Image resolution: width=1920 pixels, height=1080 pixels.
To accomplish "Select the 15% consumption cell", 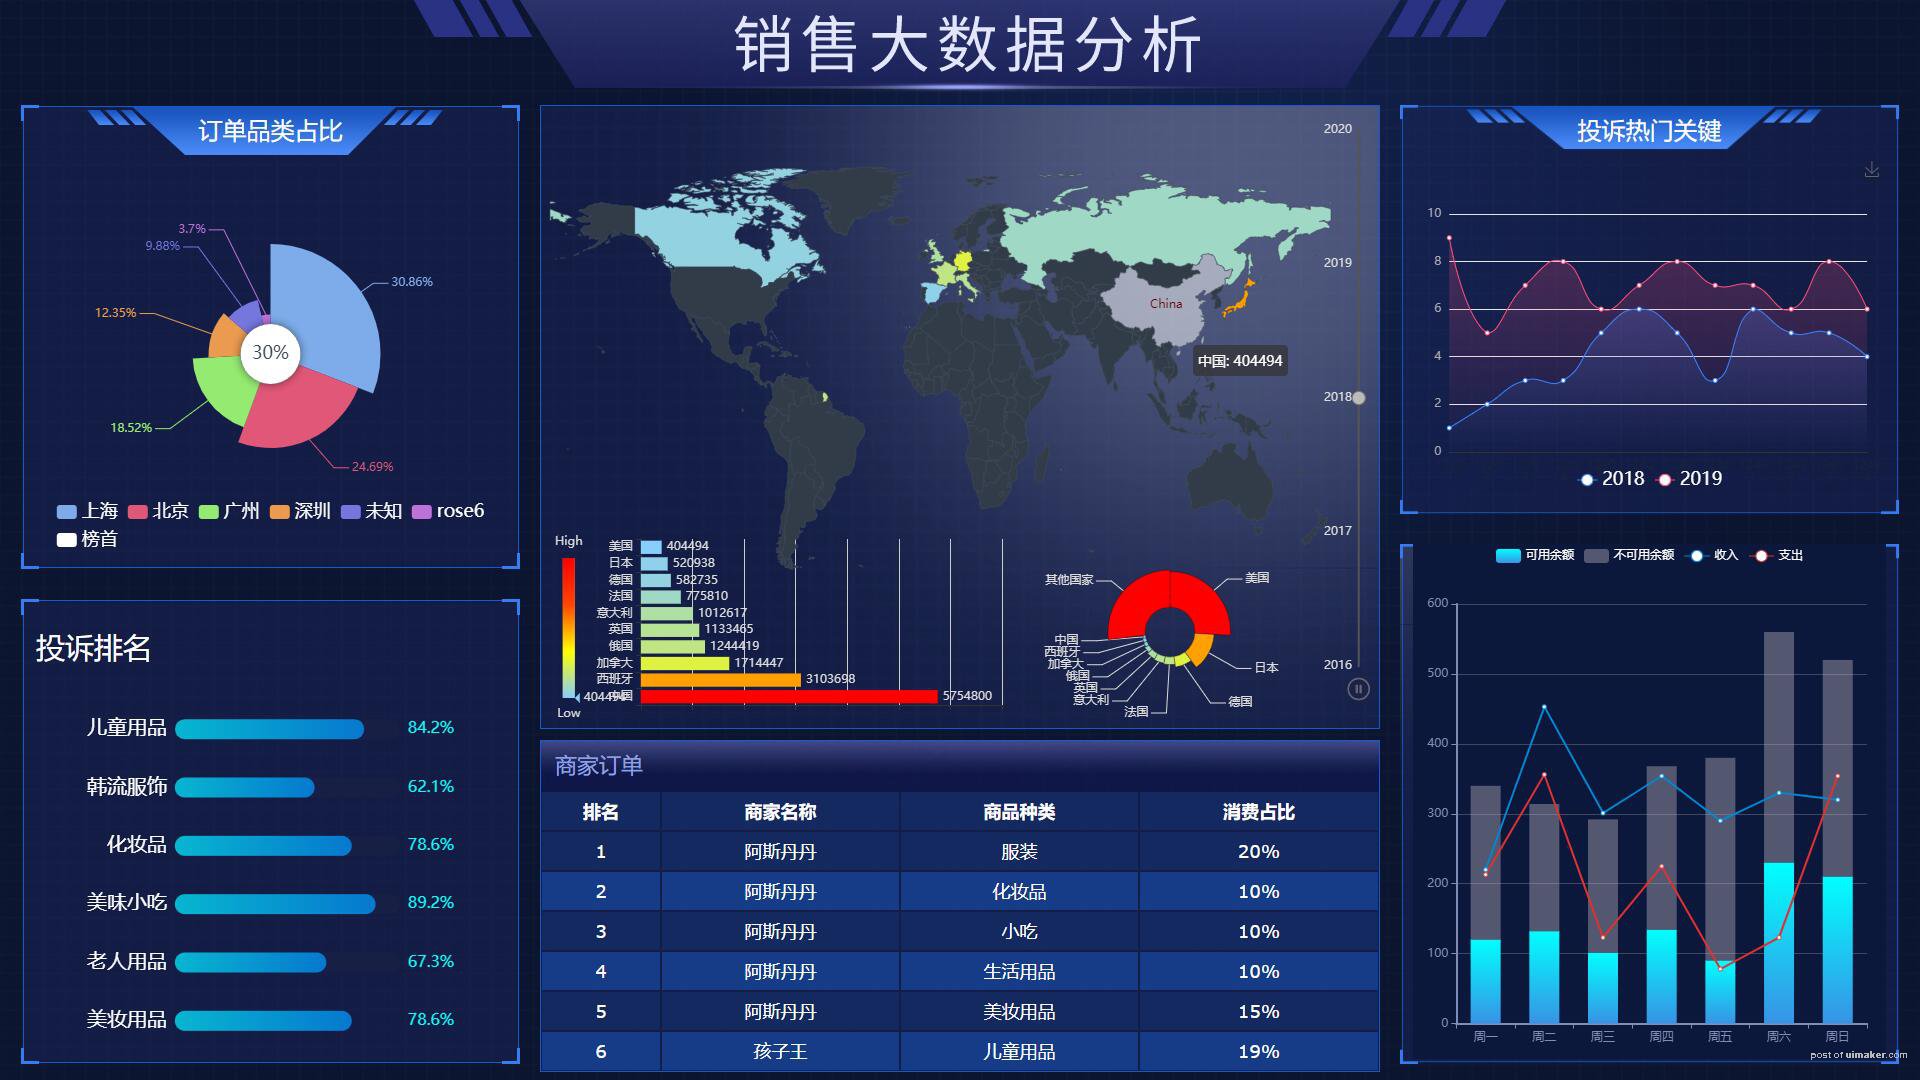I will (x=1259, y=1012).
